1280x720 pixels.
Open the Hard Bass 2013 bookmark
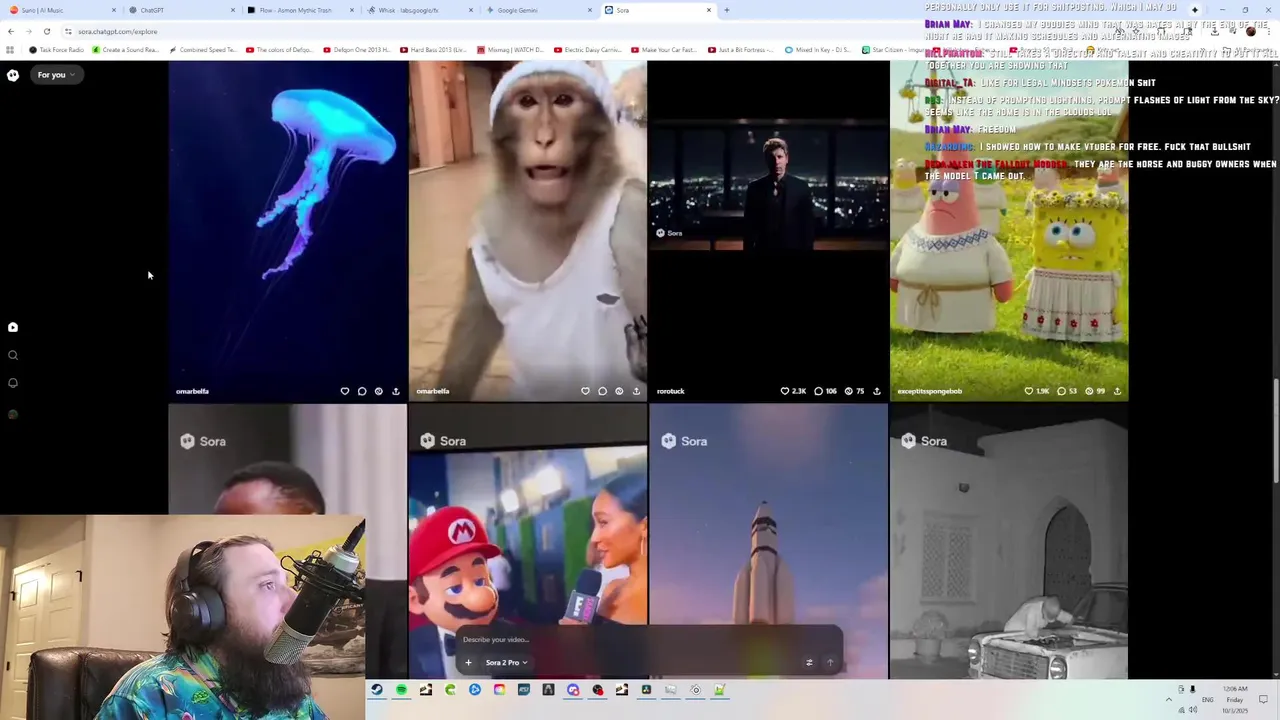pyautogui.click(x=433, y=49)
